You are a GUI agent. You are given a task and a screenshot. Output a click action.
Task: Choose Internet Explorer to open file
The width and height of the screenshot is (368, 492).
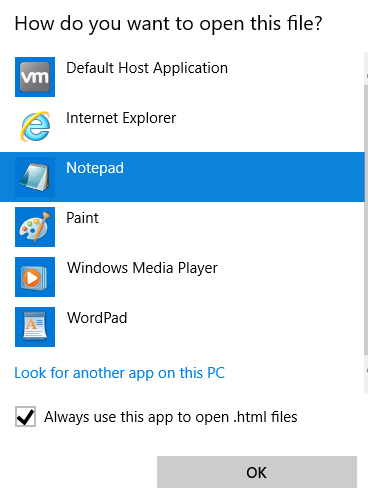click(x=182, y=127)
